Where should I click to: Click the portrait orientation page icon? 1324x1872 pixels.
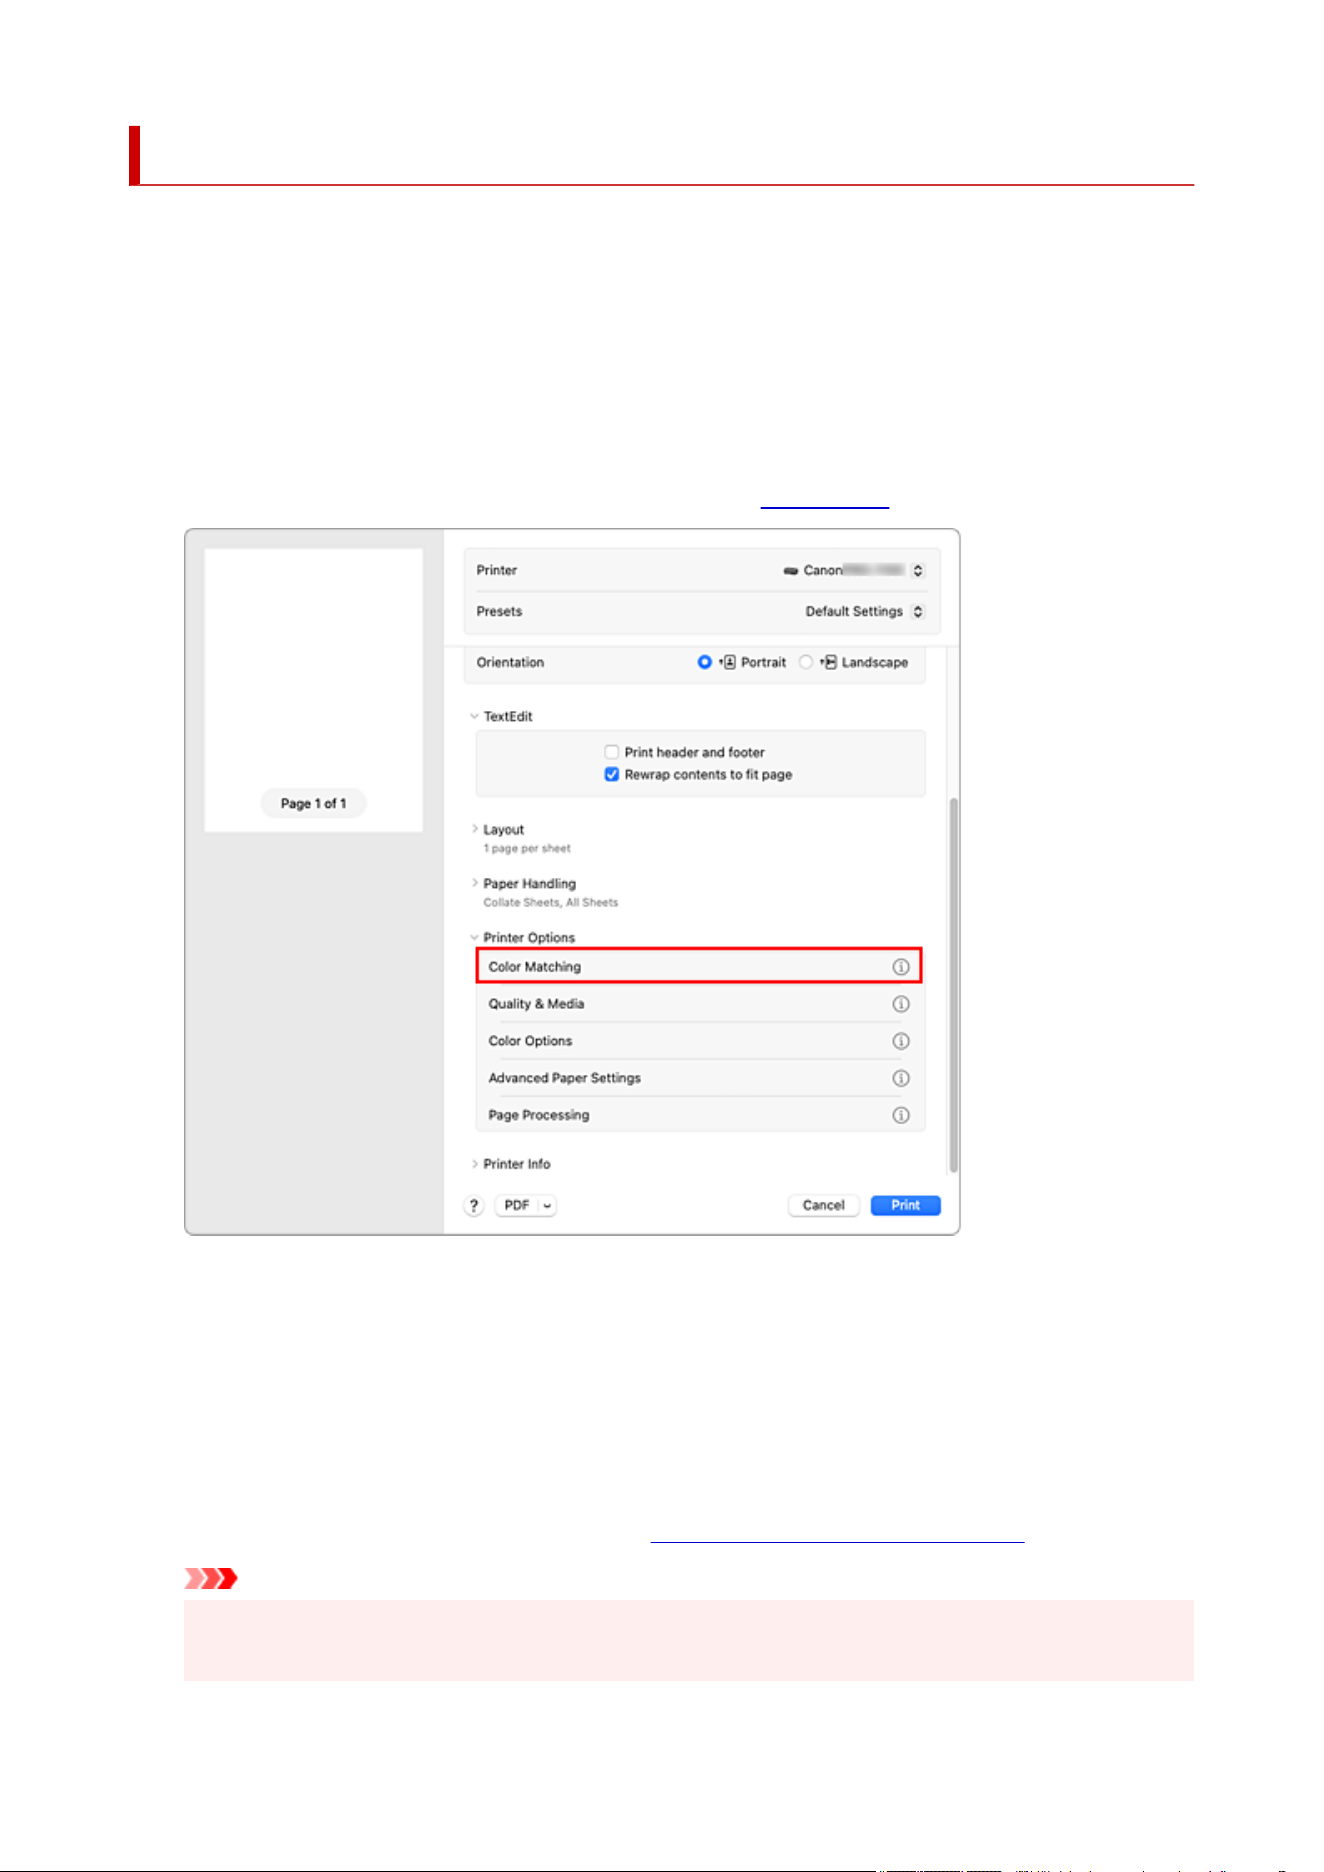(x=728, y=662)
